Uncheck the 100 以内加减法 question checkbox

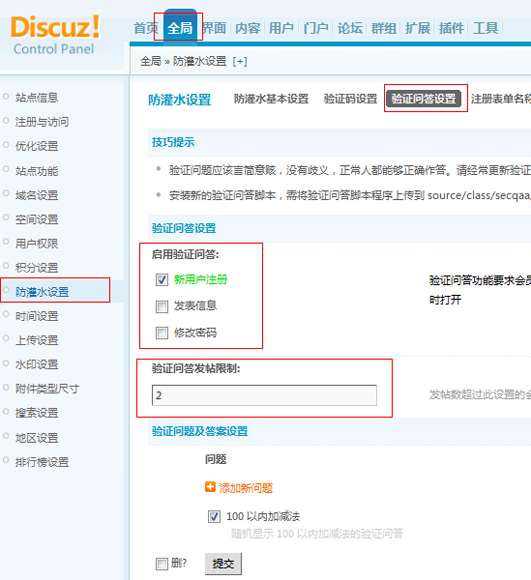(x=214, y=516)
